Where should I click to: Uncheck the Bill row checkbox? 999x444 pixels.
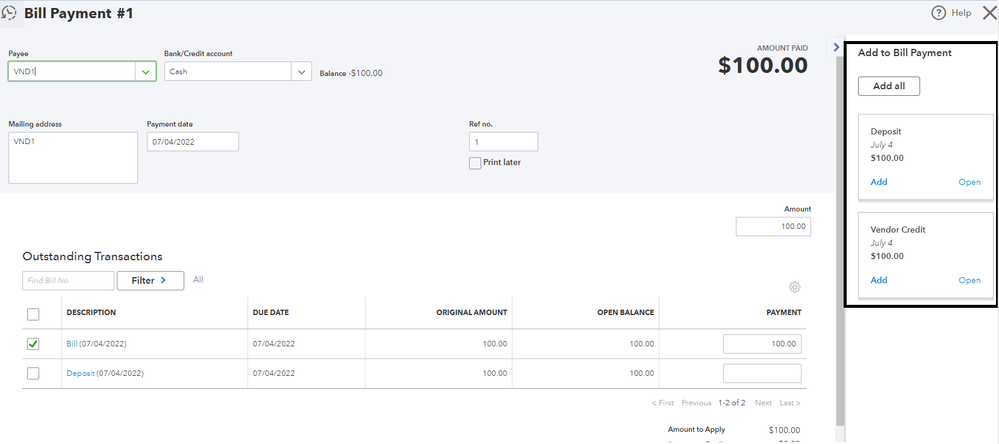pos(33,343)
